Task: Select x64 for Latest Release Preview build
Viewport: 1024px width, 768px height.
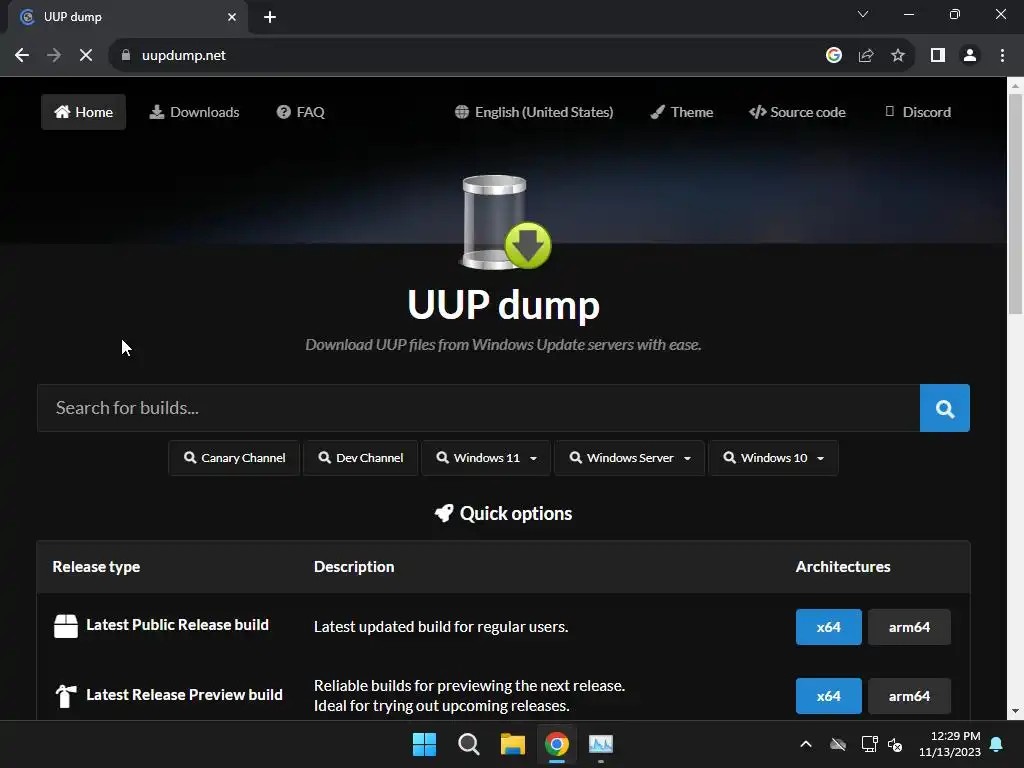Action: (x=829, y=696)
